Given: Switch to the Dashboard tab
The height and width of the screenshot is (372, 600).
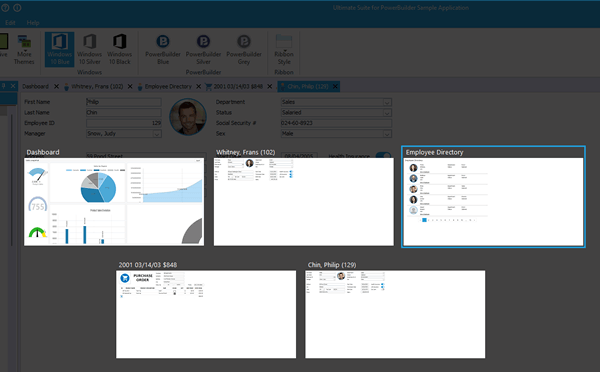Looking at the screenshot, I should pos(35,86).
